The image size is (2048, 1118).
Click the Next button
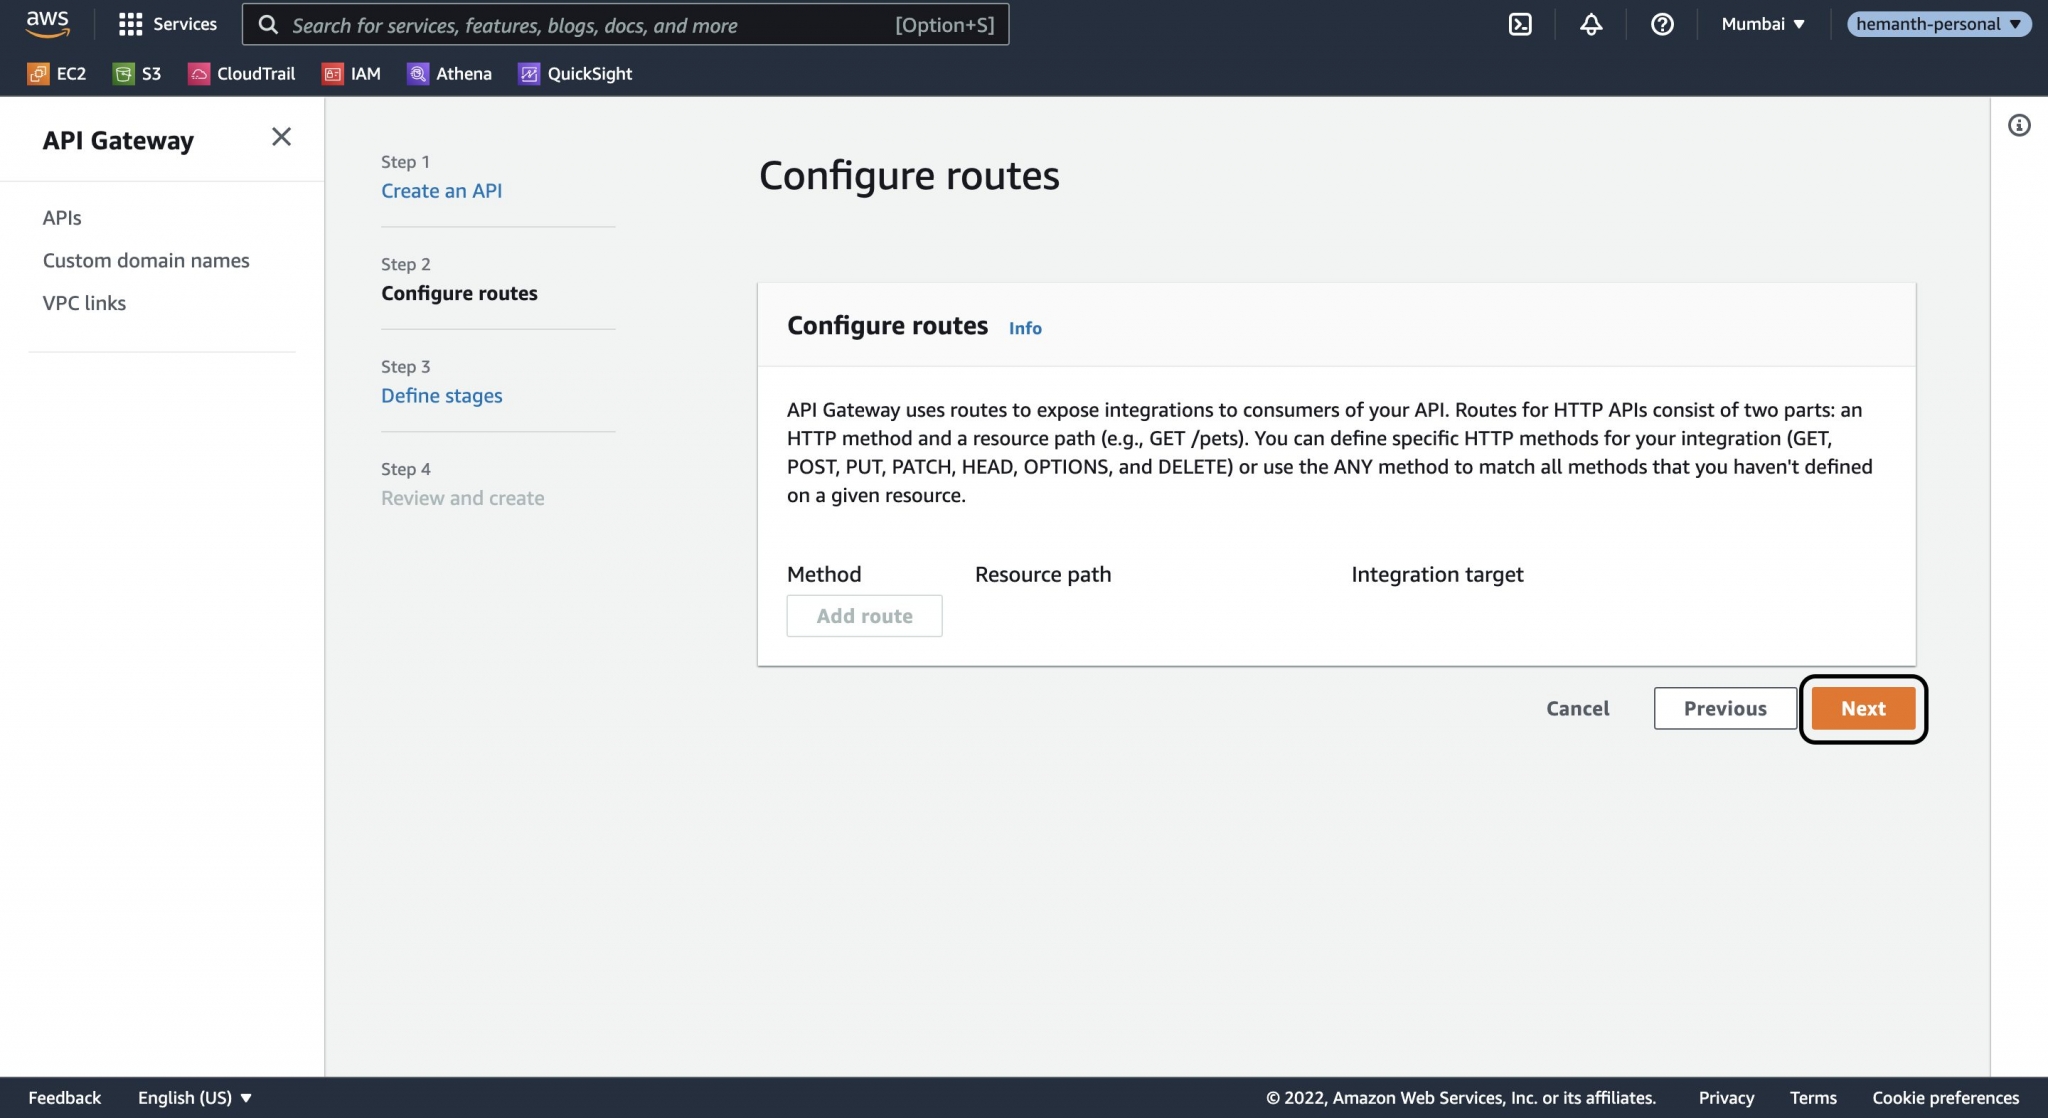tap(1862, 708)
